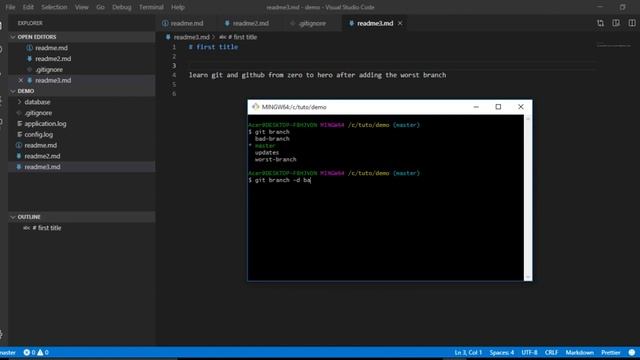
Task: Click 'updates' in the terminal branch list
Action: 267,153
